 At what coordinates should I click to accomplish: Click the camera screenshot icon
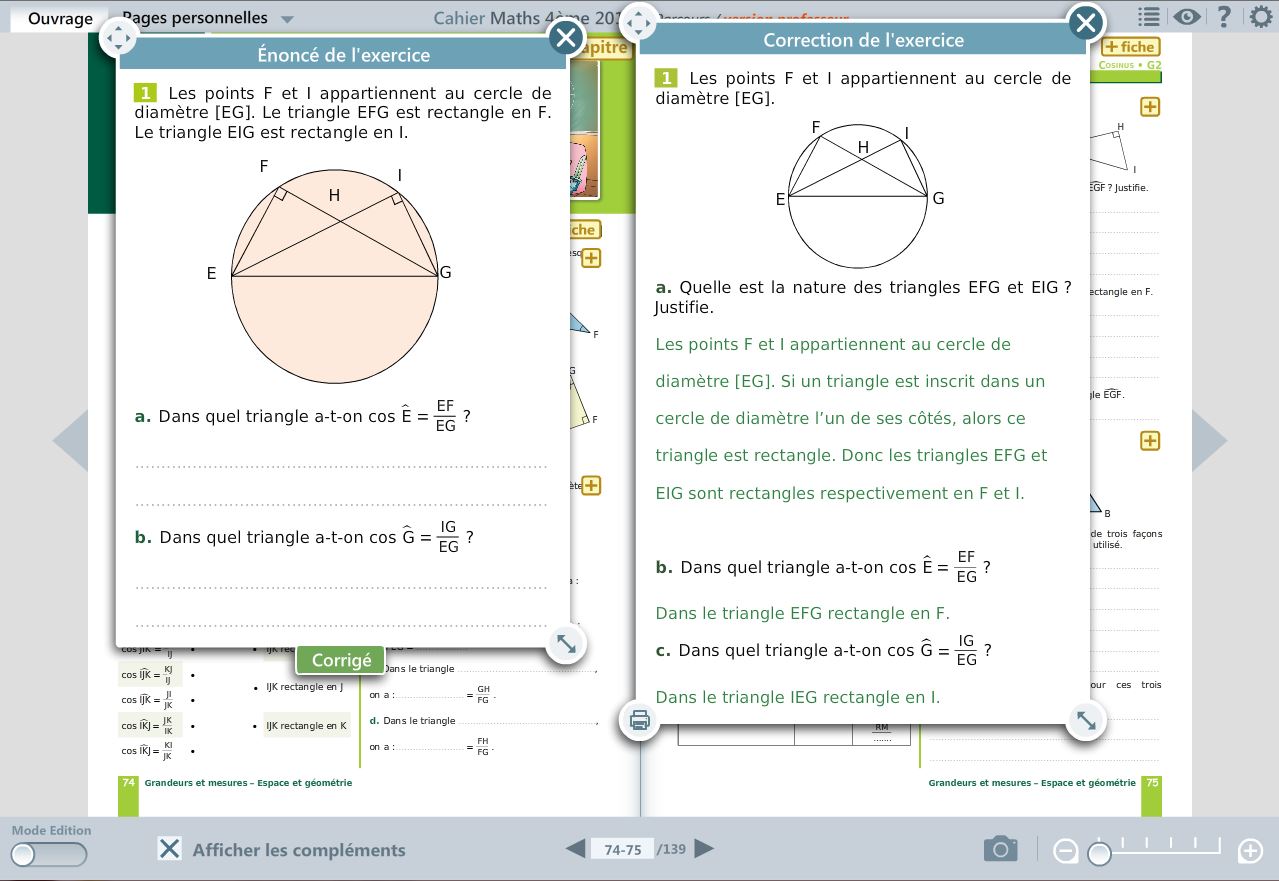point(999,849)
